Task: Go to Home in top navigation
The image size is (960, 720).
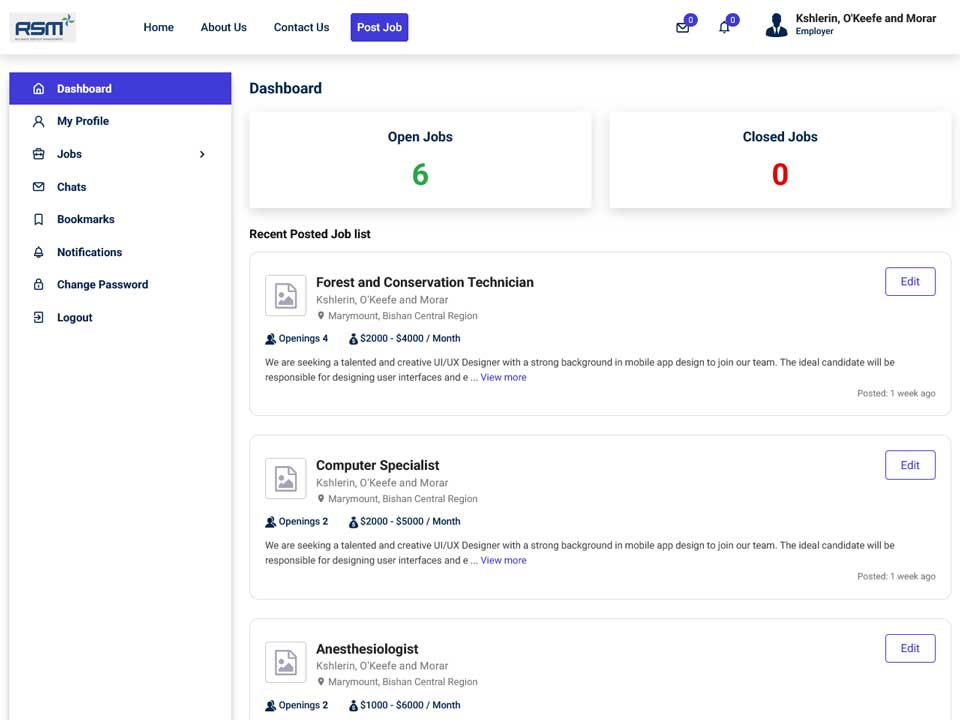Action: point(159,28)
